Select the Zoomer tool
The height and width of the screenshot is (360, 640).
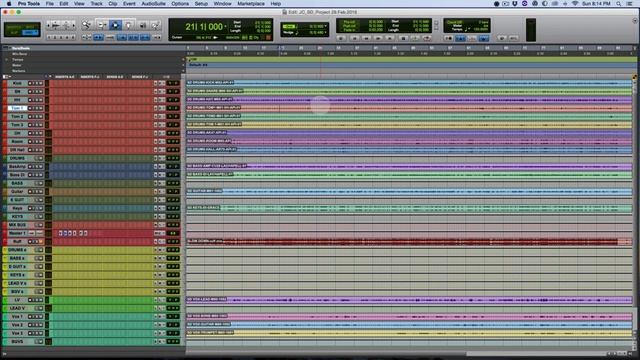(86, 25)
